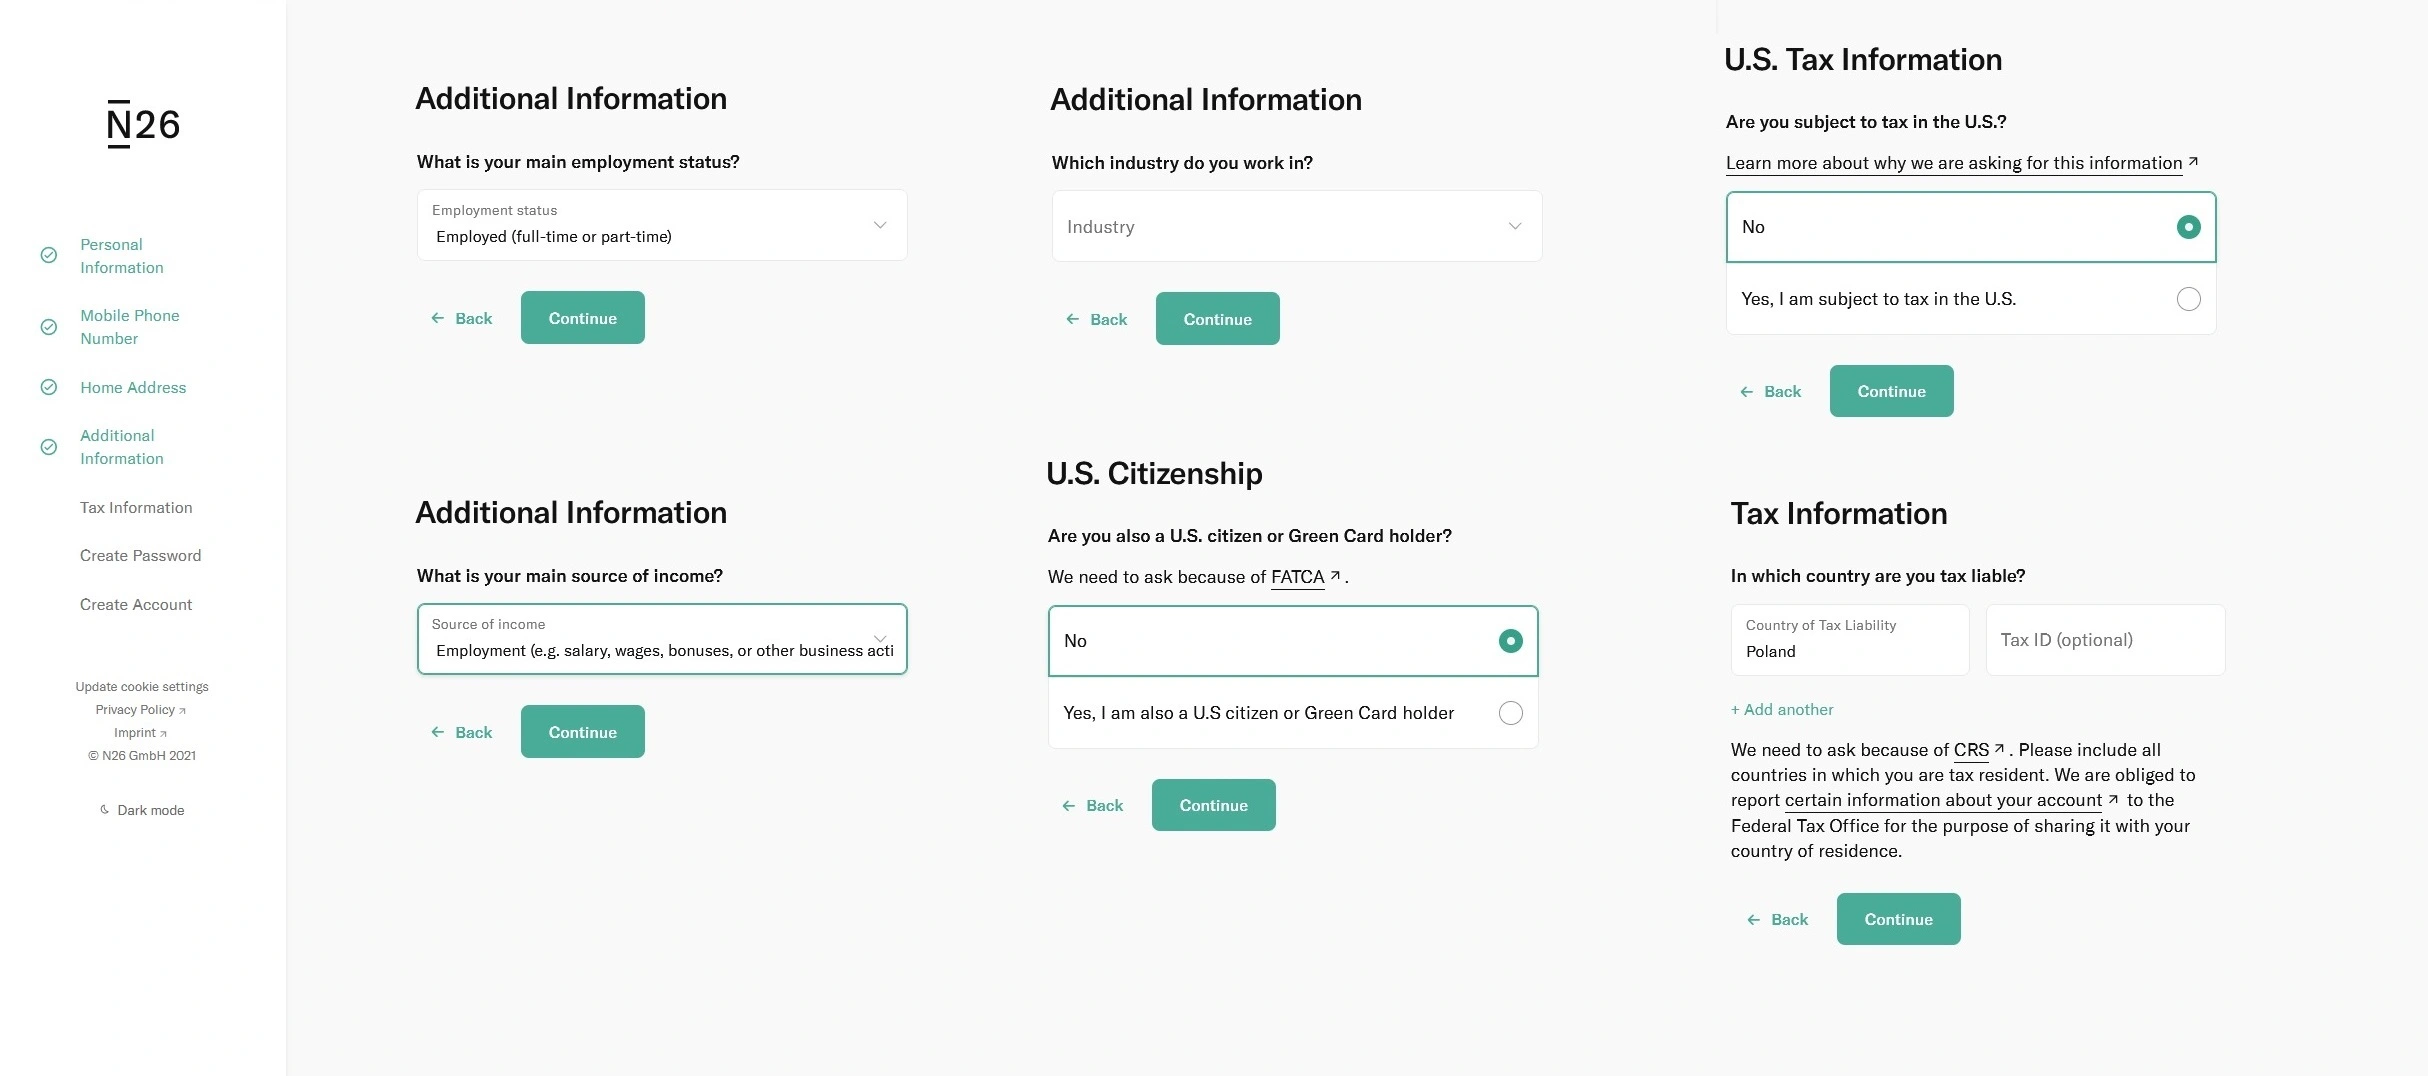Select 'No' under U.S. Citizenship
Viewport: 2428px width, 1076px height.
1510,641
